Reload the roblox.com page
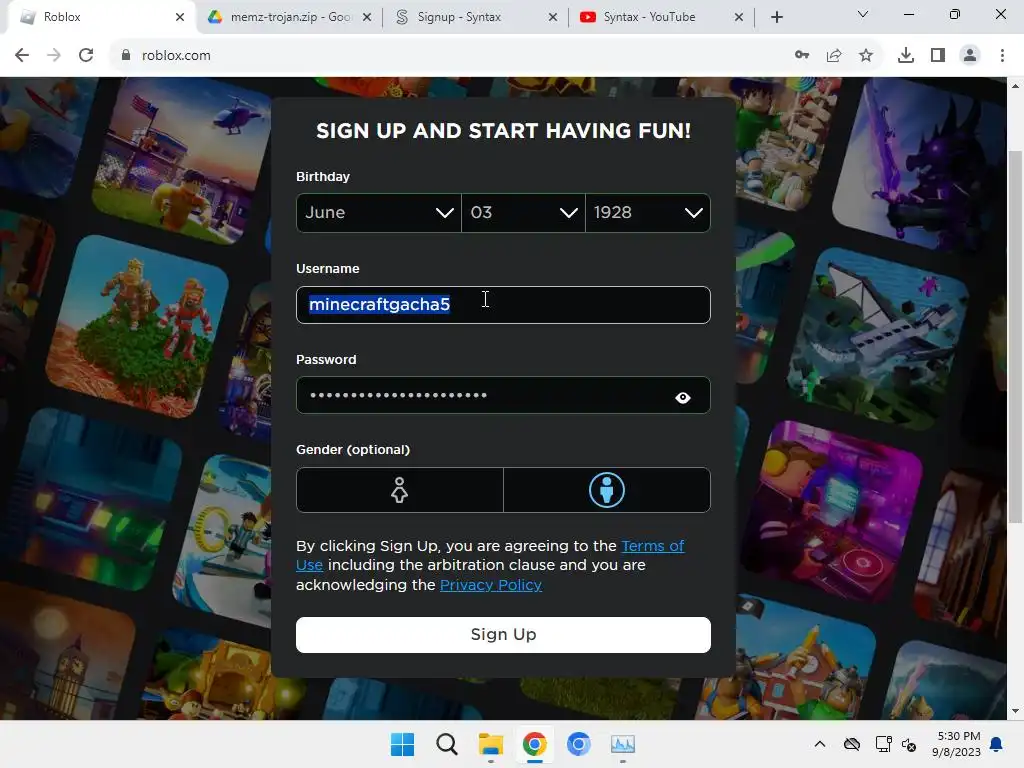 pyautogui.click(x=86, y=56)
